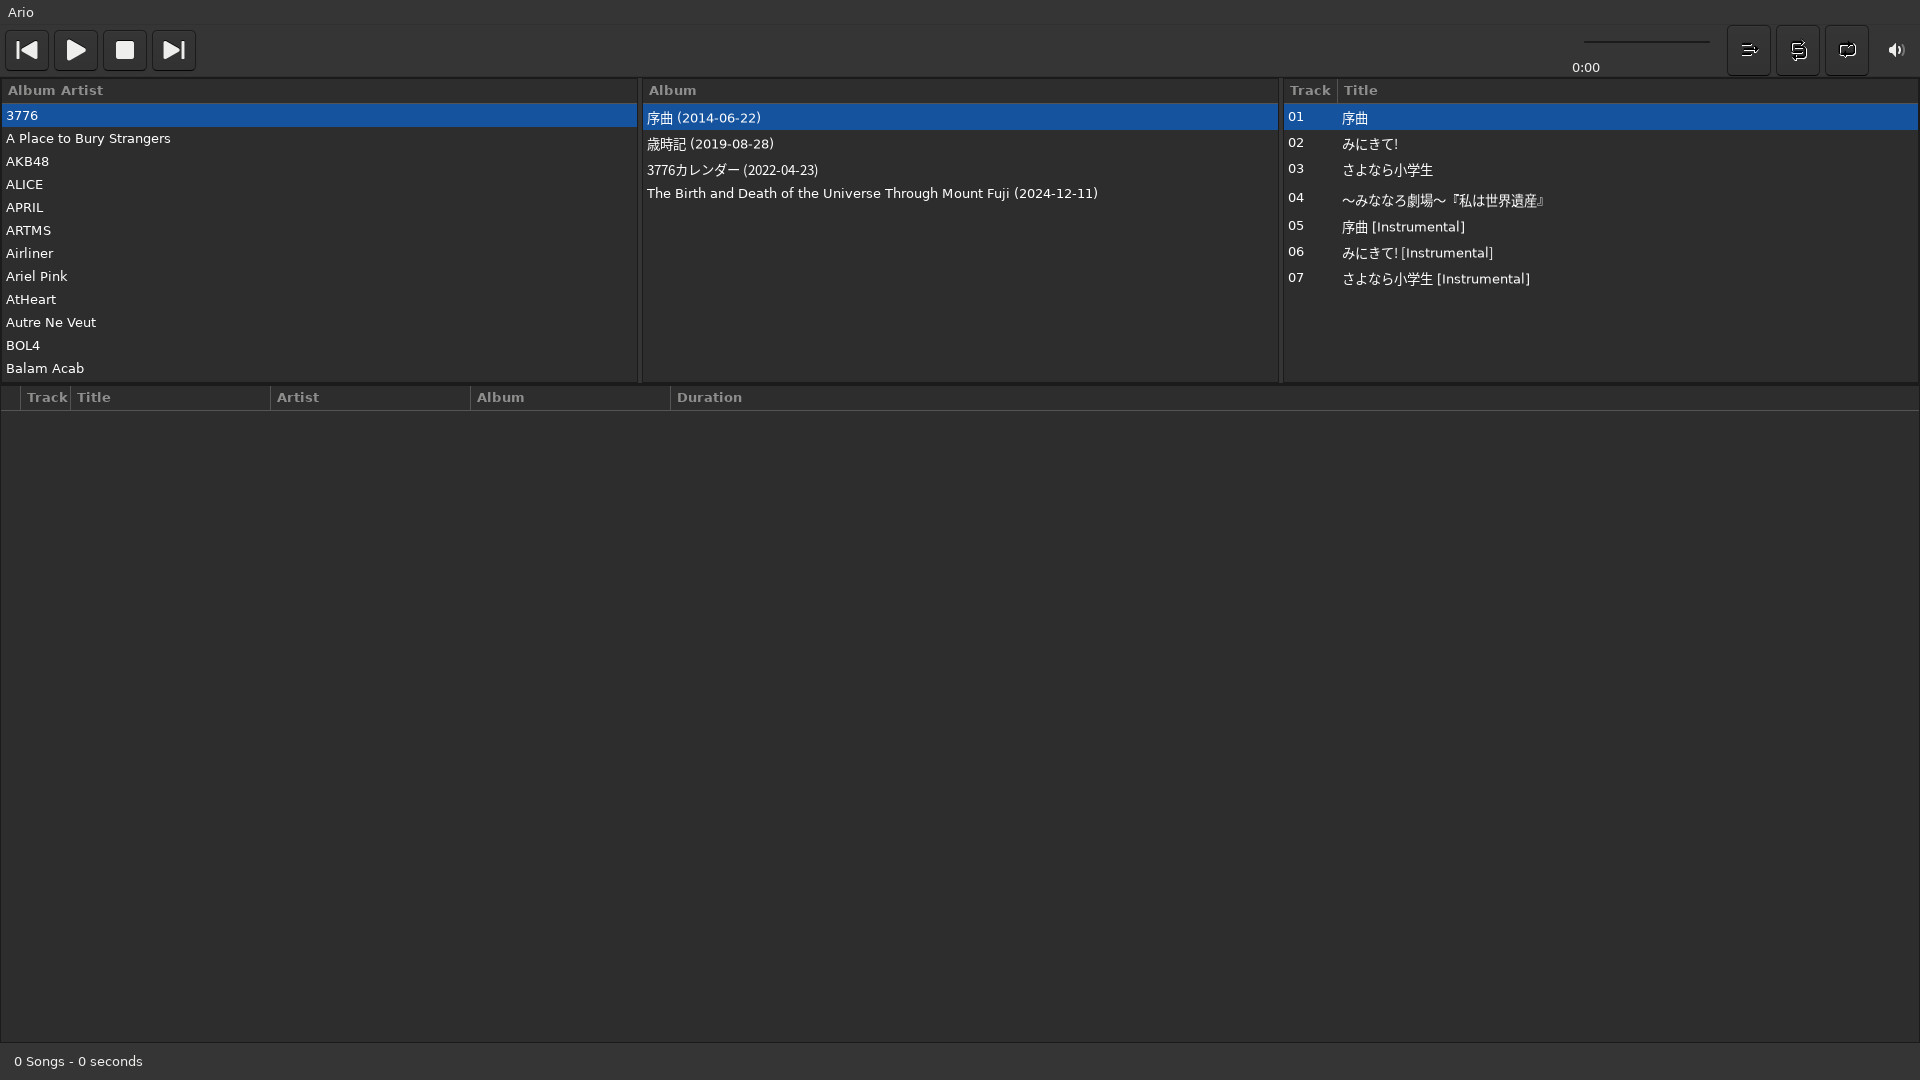Select Balam Acab artist entry
This screenshot has width=1920, height=1080.
coord(45,369)
